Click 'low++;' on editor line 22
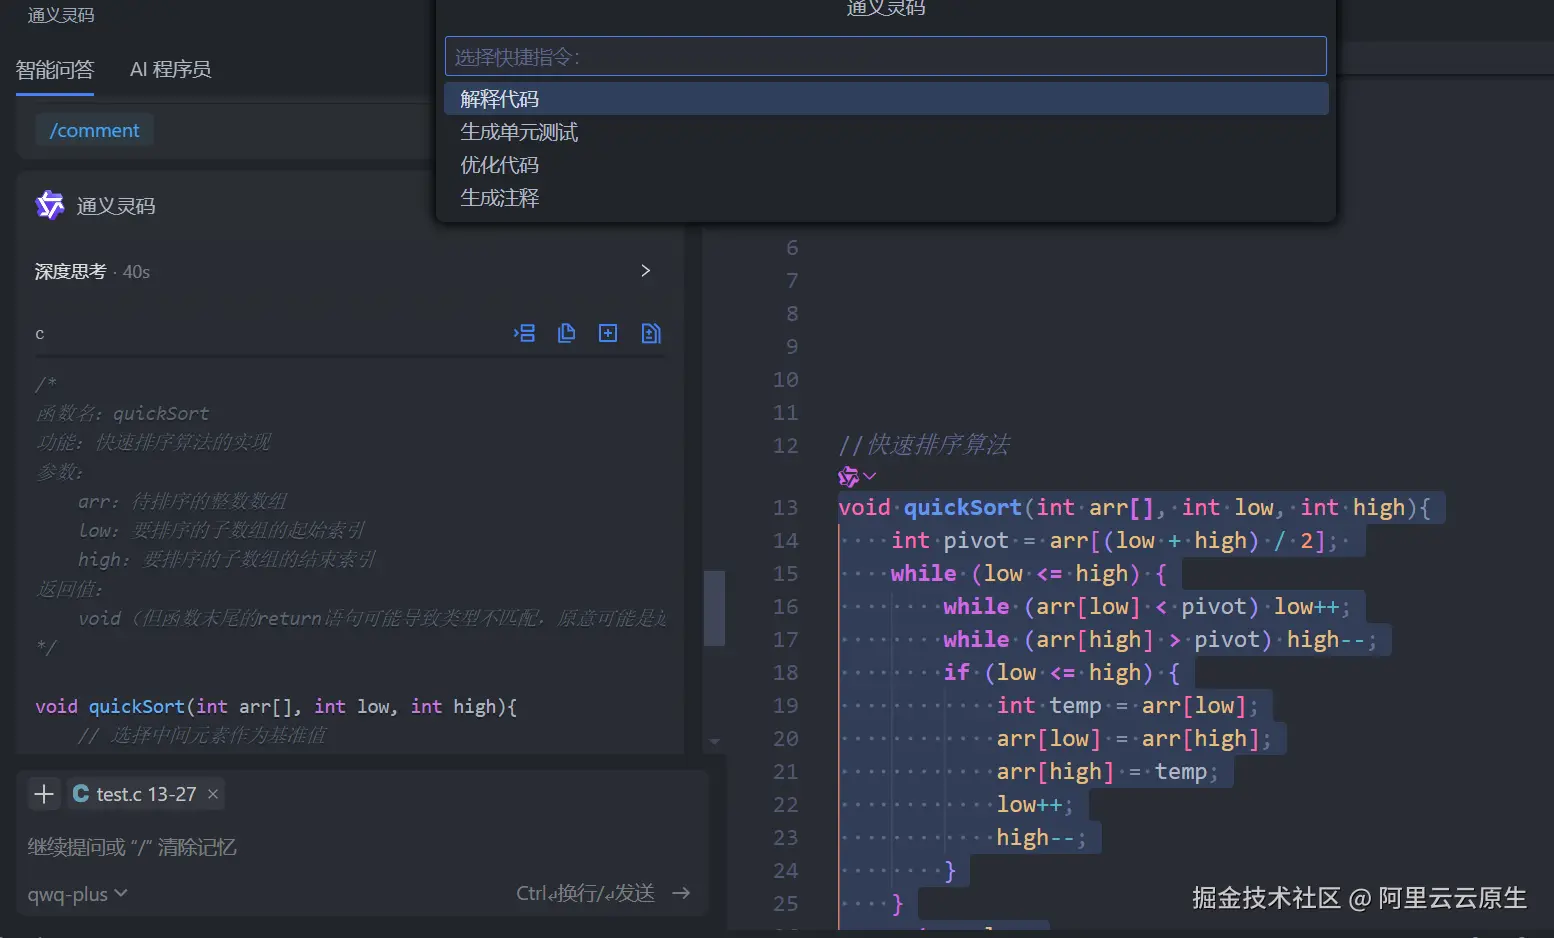 1035,804
